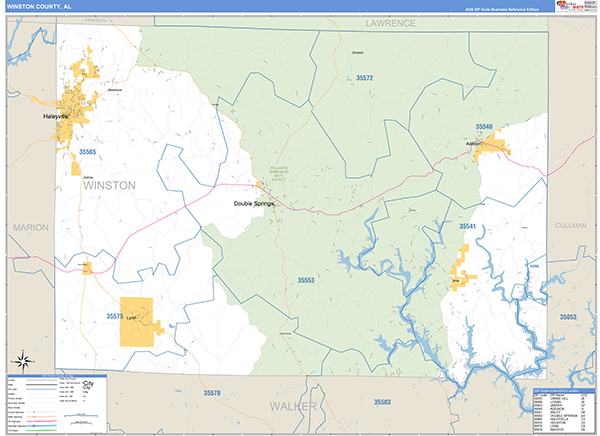
Task: Select the FRANKLIN county label
Action: (96, 20)
